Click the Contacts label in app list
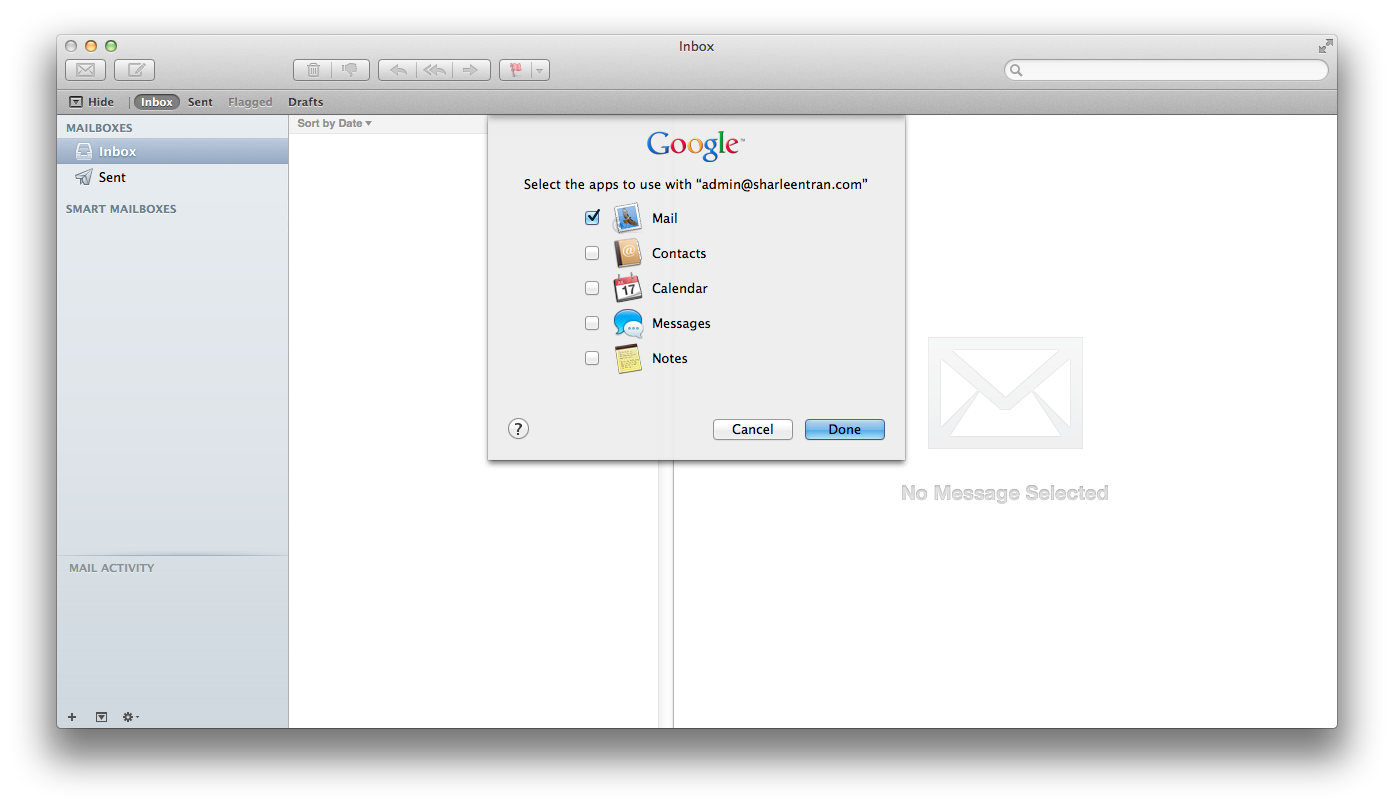The image size is (1394, 807). click(x=679, y=253)
